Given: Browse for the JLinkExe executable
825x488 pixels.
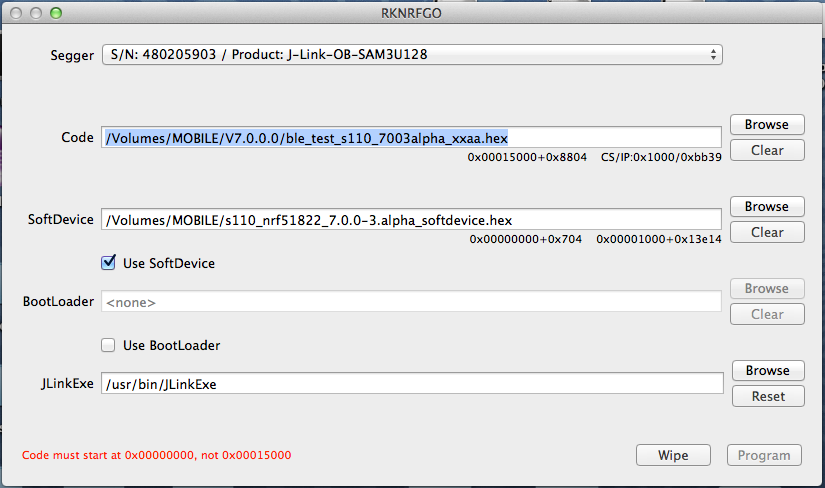Looking at the screenshot, I should pyautogui.click(x=768, y=371).
